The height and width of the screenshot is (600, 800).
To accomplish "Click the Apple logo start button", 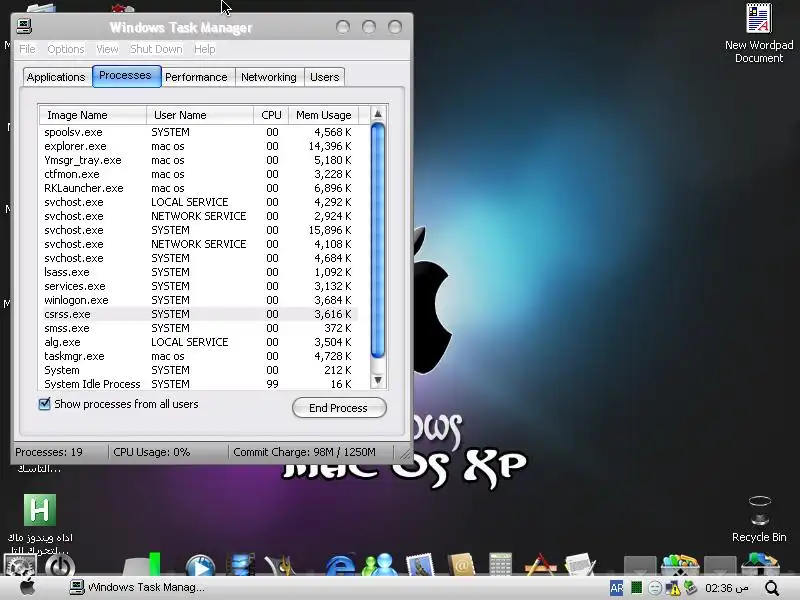I will [x=28, y=587].
